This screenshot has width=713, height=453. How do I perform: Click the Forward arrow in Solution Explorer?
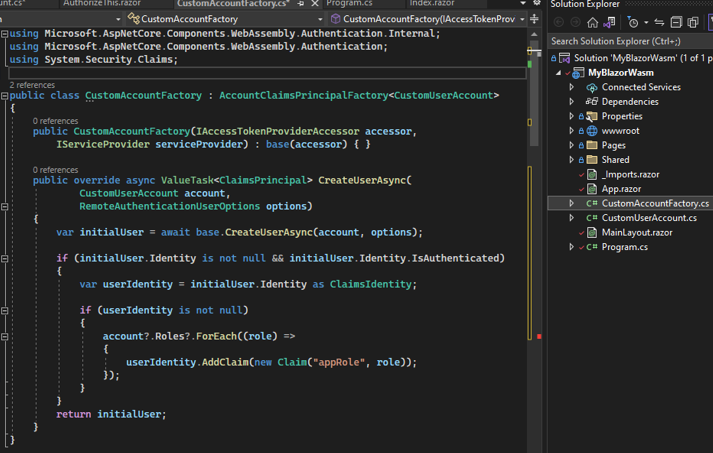(x=575, y=22)
